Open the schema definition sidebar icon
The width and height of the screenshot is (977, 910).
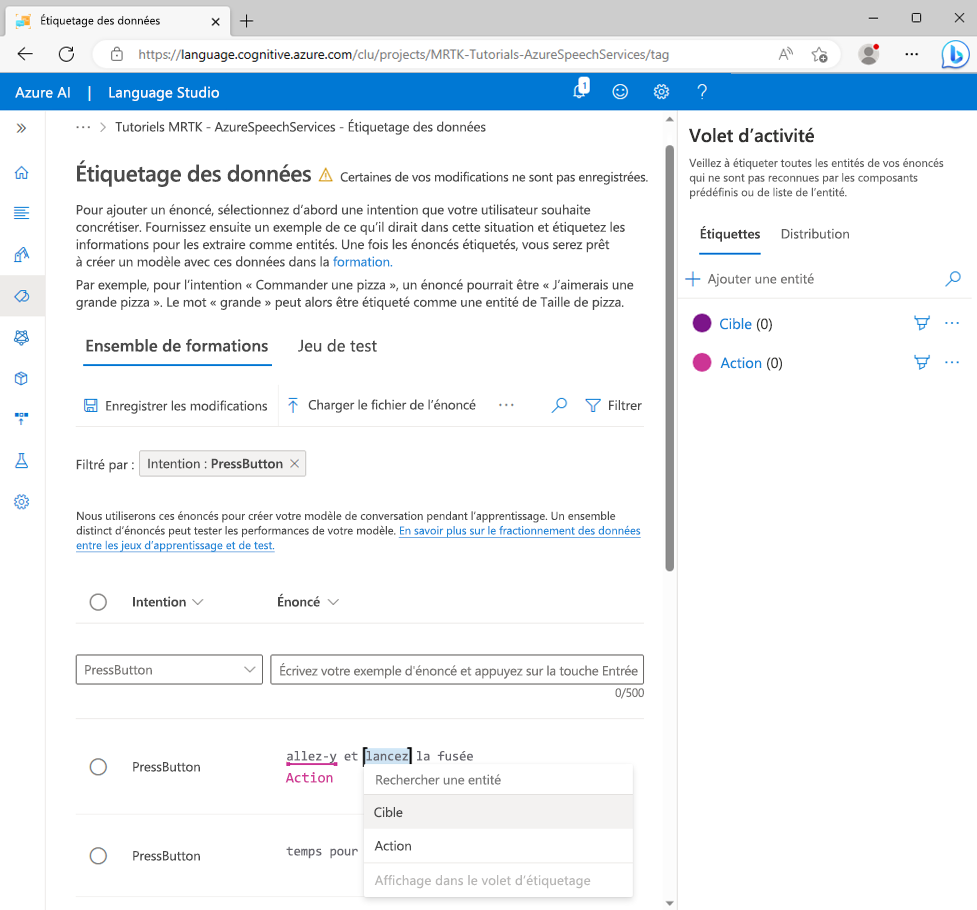click(21, 213)
